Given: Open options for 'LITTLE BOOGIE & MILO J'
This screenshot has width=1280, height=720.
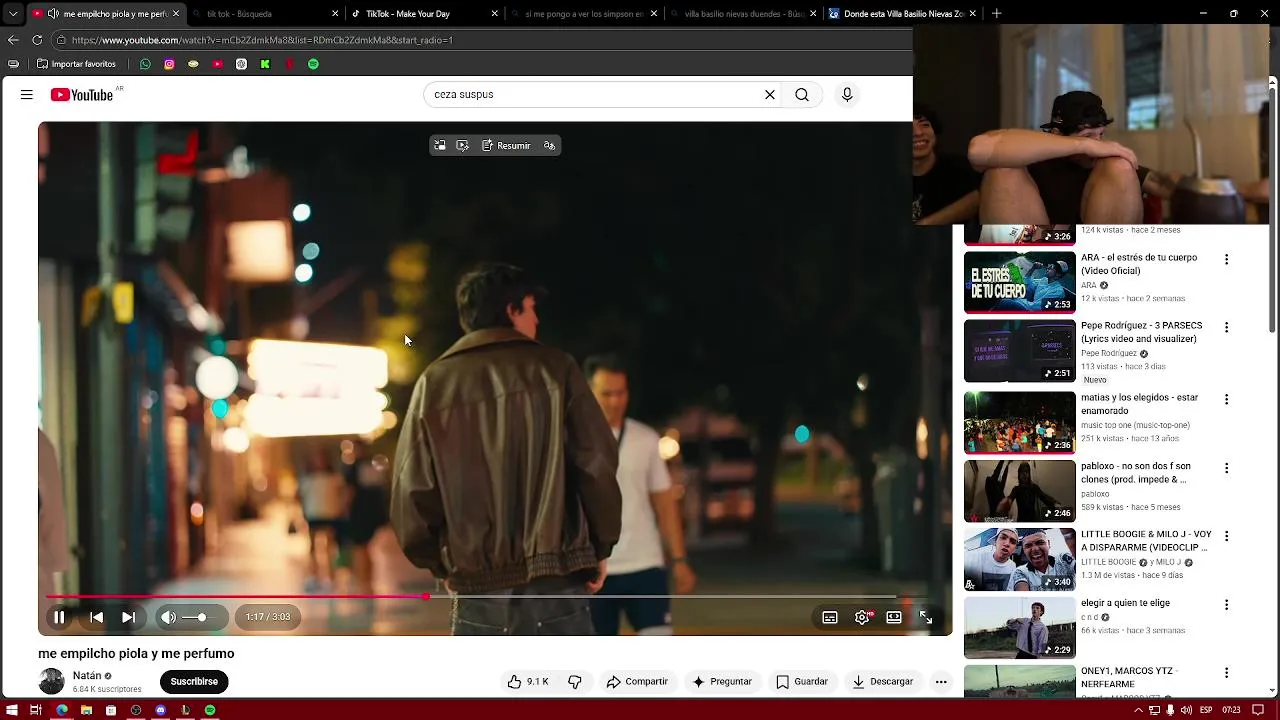Looking at the screenshot, I should point(1226,536).
